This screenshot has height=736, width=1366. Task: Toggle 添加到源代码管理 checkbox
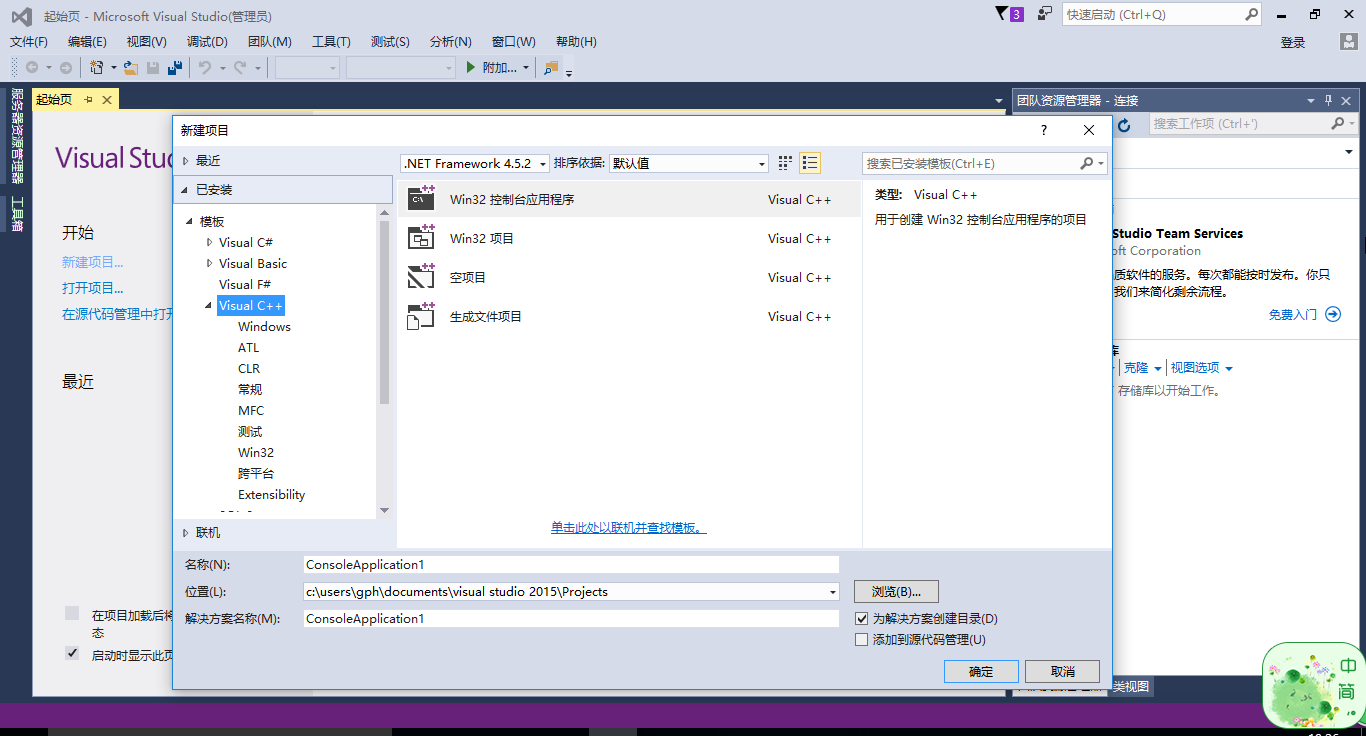pyautogui.click(x=862, y=640)
